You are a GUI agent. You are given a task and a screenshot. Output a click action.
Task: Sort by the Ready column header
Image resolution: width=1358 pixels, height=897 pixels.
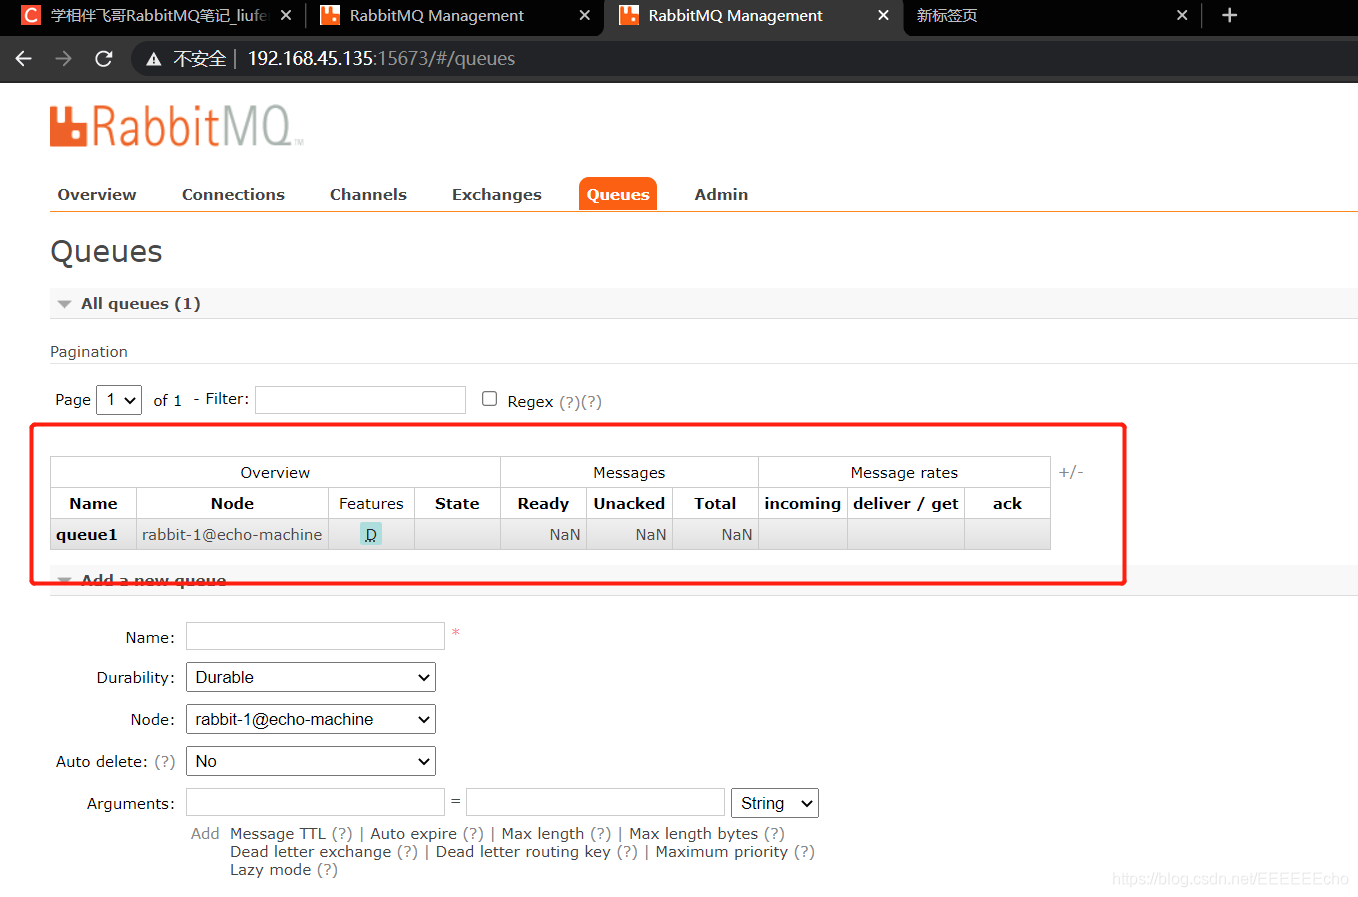[x=543, y=503]
